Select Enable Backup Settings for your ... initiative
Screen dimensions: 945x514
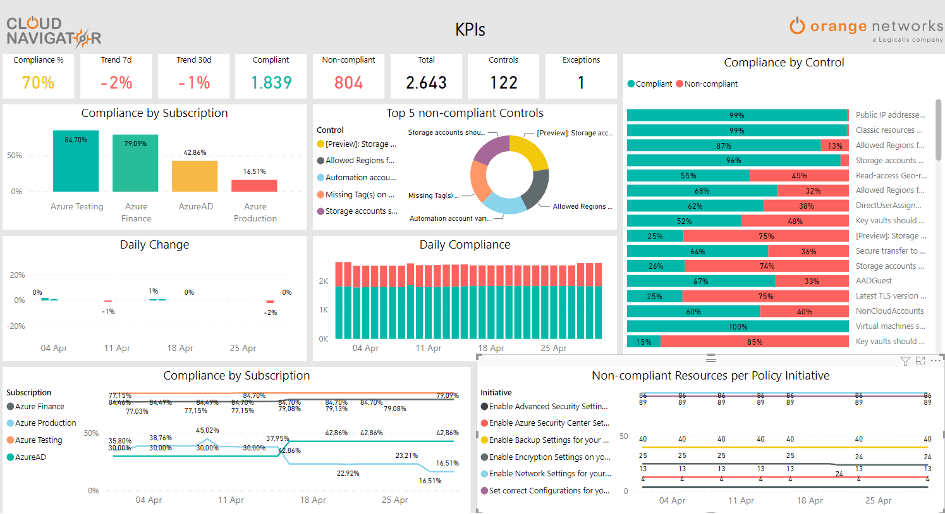pos(545,440)
